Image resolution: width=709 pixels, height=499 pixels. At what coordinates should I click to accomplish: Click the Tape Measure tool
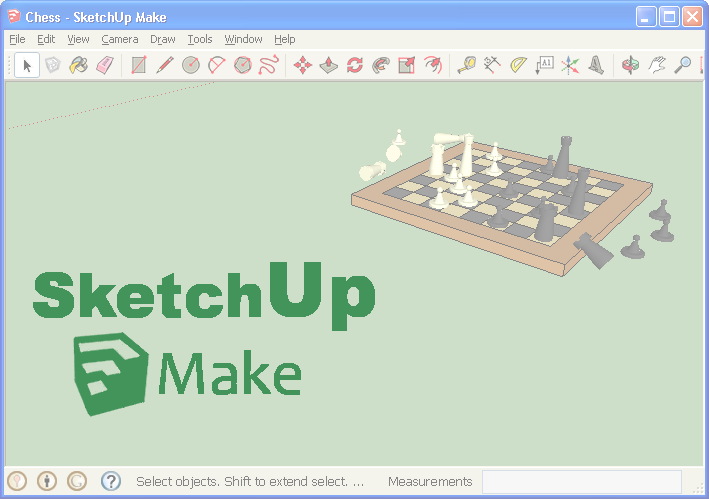click(x=466, y=65)
